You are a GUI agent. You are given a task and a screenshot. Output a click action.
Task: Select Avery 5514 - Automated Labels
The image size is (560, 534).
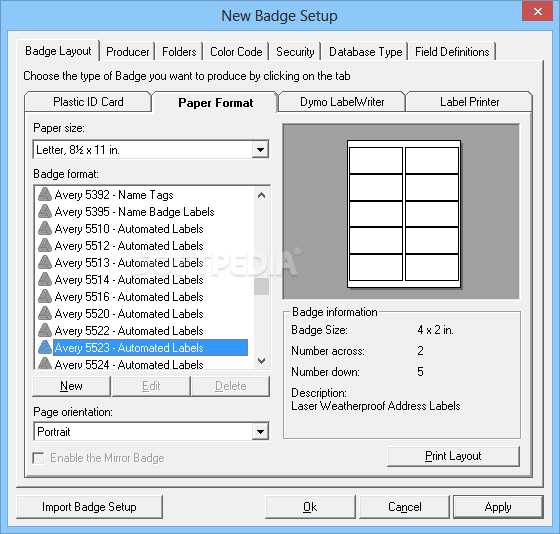(129, 280)
